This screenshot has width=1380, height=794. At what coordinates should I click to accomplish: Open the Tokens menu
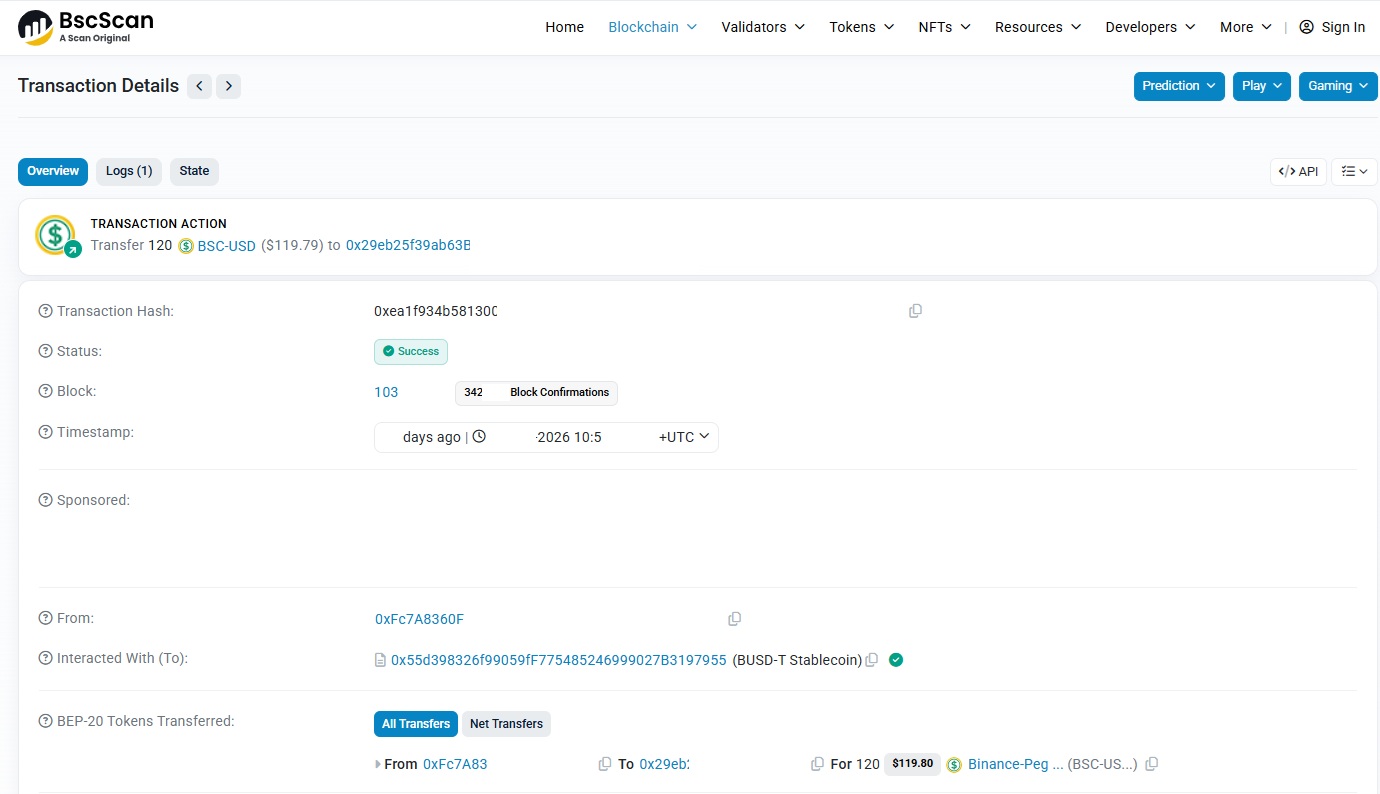point(861,27)
